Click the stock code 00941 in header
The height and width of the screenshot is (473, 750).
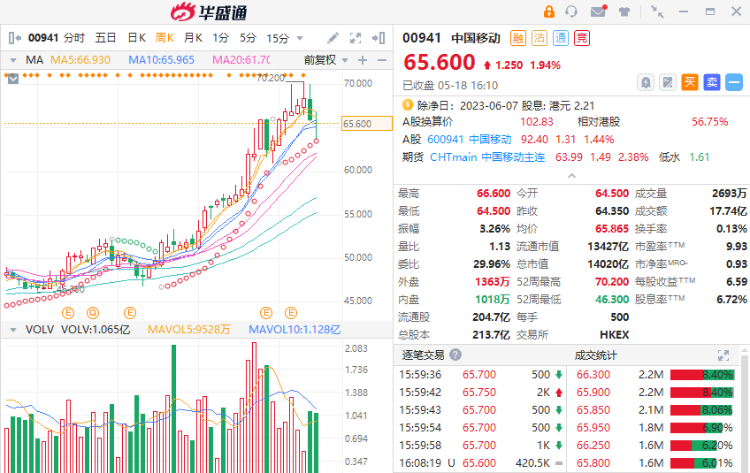(x=421, y=38)
